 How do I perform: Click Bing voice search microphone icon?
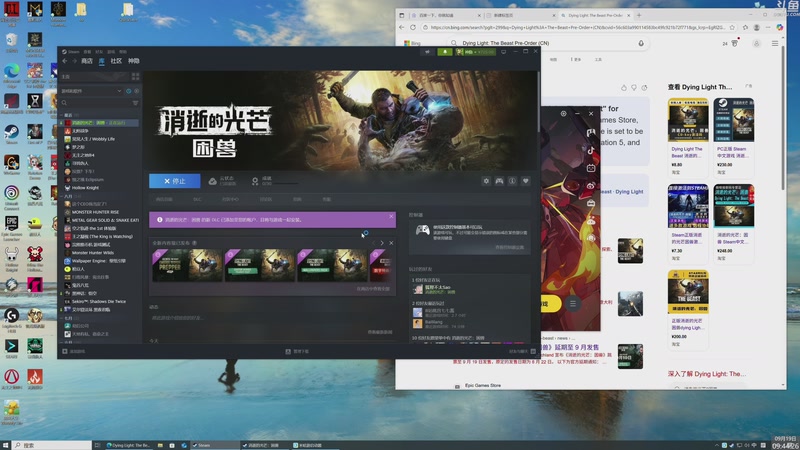(x=641, y=43)
